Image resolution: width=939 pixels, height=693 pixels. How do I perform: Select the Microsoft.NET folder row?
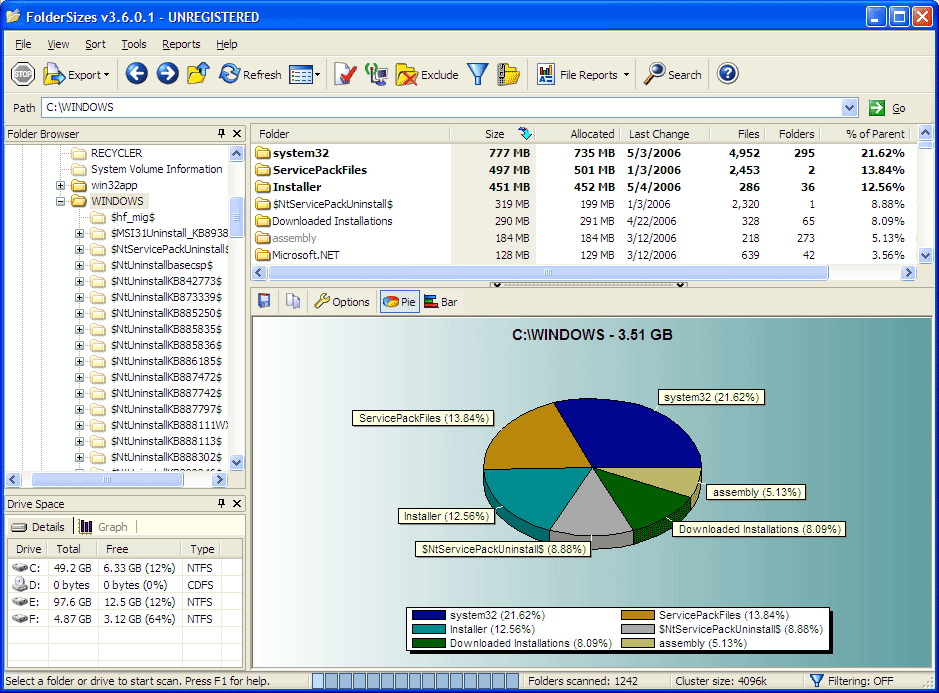click(583, 255)
